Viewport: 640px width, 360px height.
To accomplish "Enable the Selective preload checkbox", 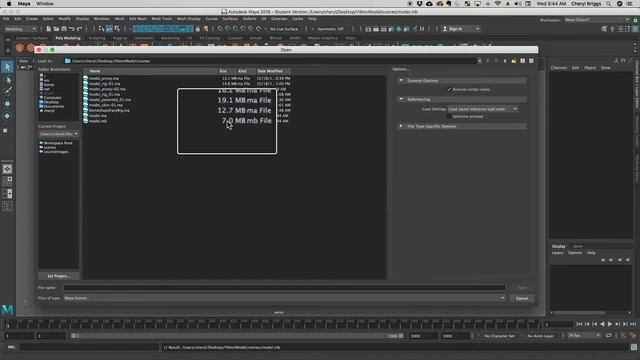I will (449, 116).
